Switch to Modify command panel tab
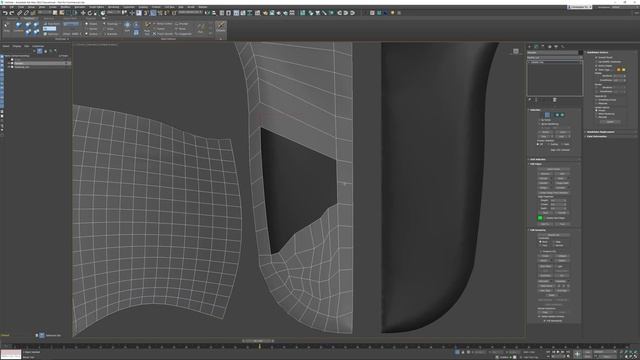 (x=536, y=47)
